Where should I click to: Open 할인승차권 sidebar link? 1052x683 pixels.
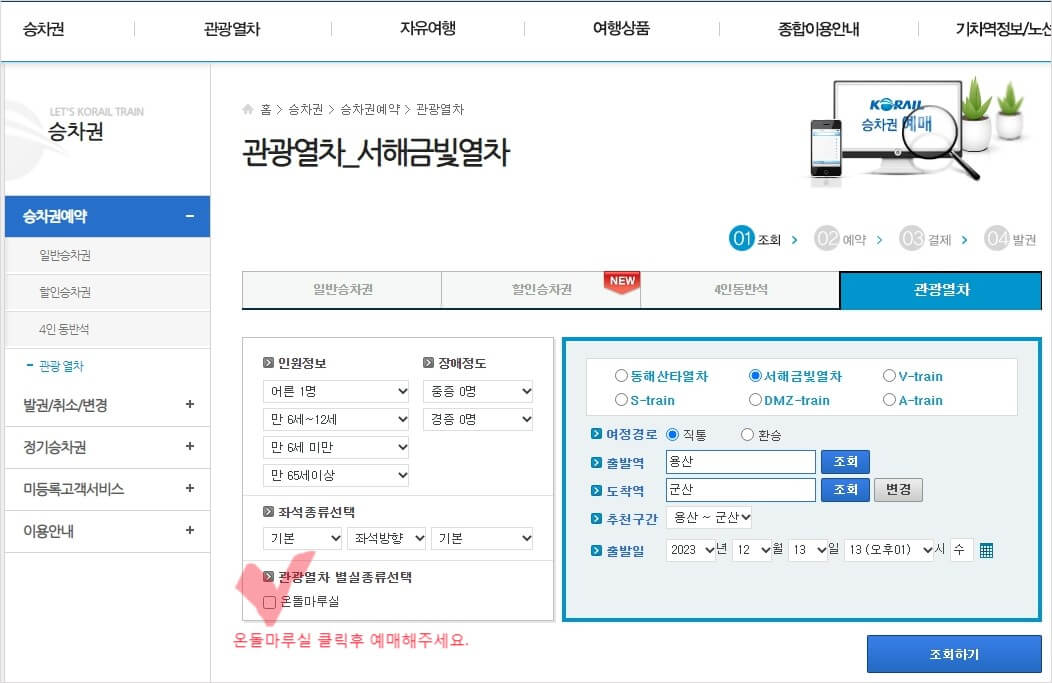65,292
